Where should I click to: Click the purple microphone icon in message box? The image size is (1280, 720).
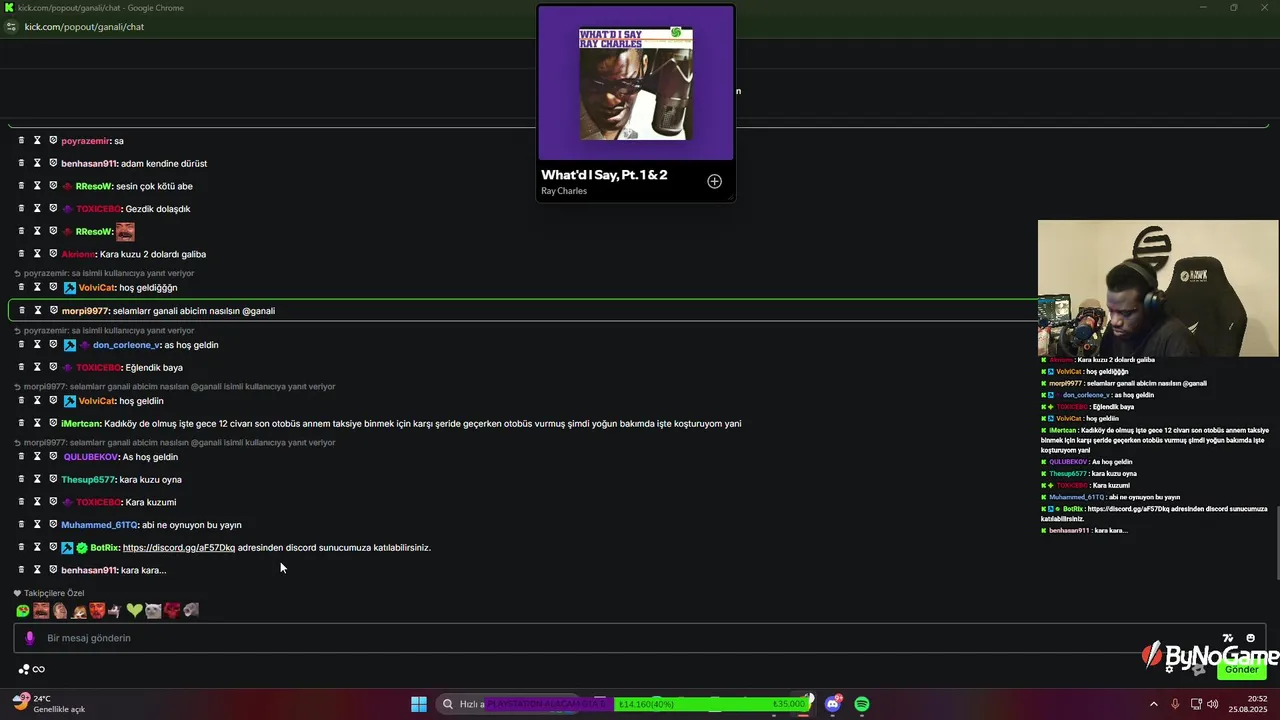pos(29,638)
